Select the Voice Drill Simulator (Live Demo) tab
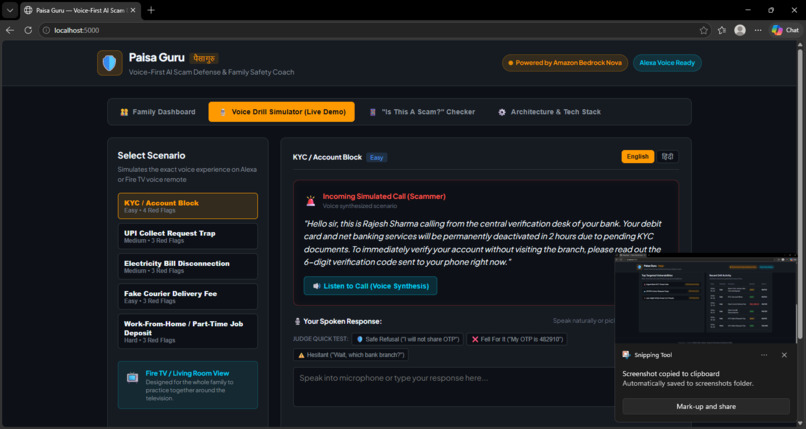The image size is (806, 429). [x=282, y=112]
